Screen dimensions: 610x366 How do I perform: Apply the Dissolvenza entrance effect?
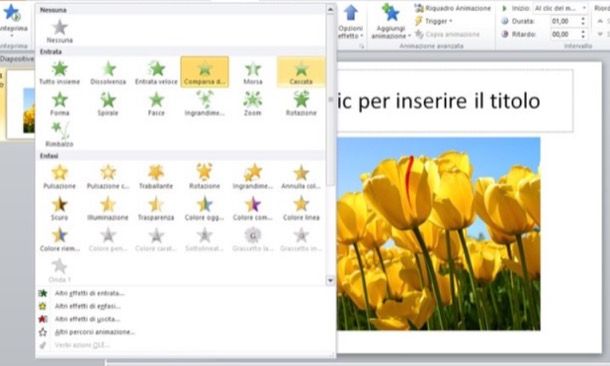108,72
